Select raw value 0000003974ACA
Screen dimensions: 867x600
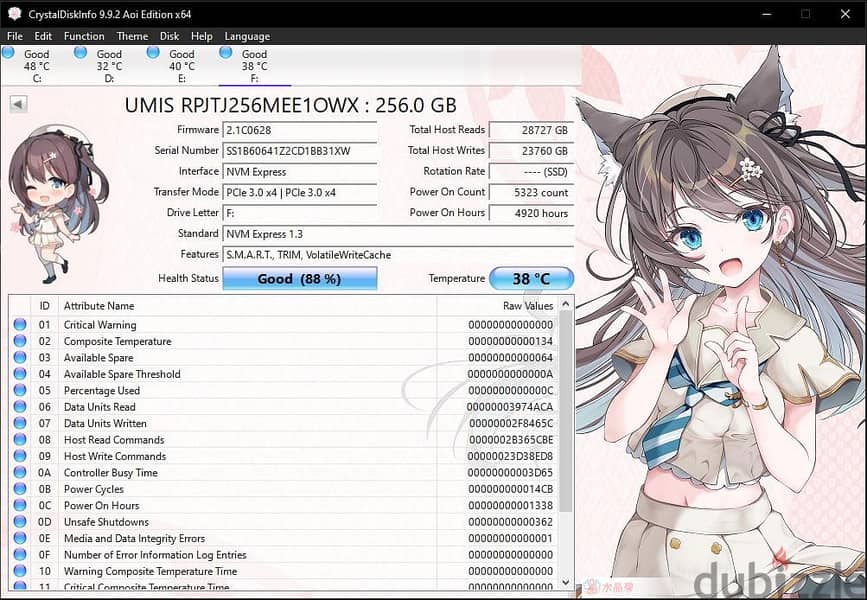[x=509, y=407]
